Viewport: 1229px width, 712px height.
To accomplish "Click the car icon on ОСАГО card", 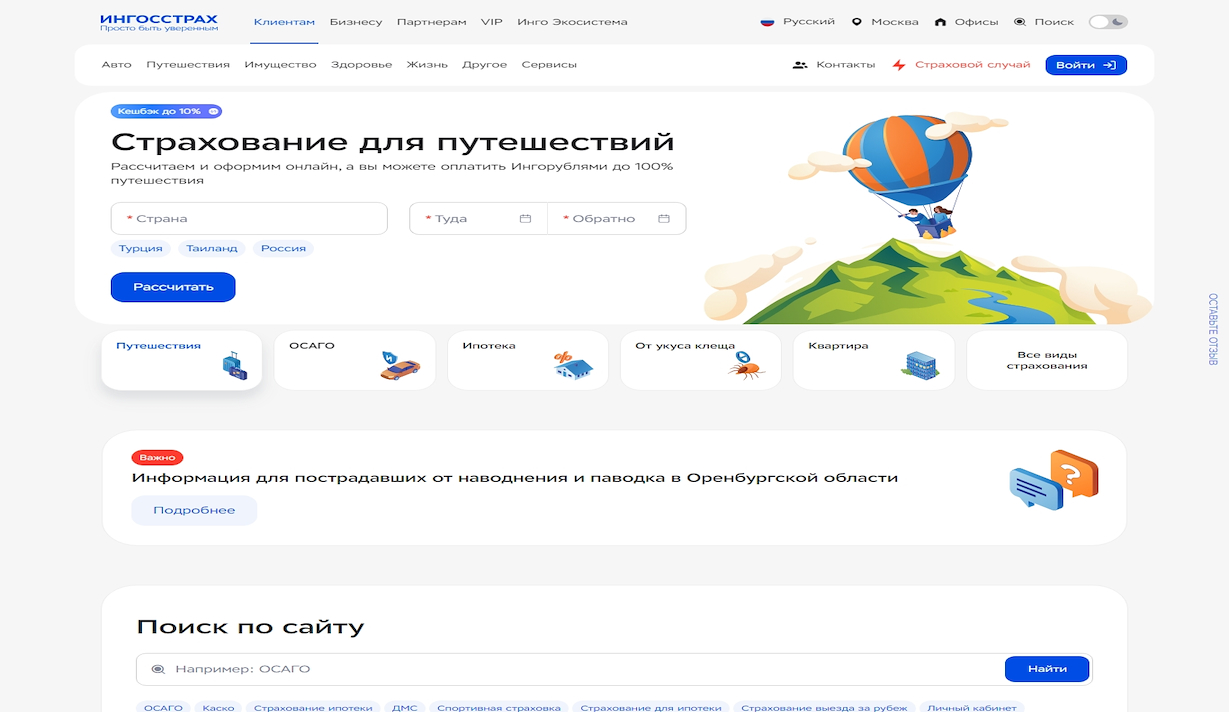I will pyautogui.click(x=399, y=366).
